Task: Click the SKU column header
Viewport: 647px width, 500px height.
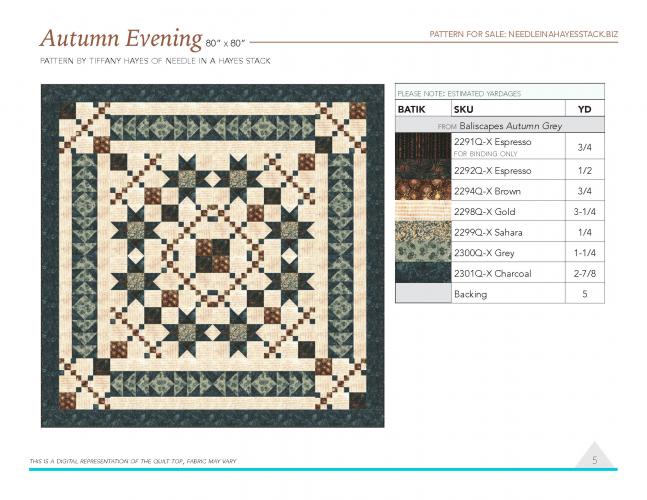Action: (x=463, y=108)
